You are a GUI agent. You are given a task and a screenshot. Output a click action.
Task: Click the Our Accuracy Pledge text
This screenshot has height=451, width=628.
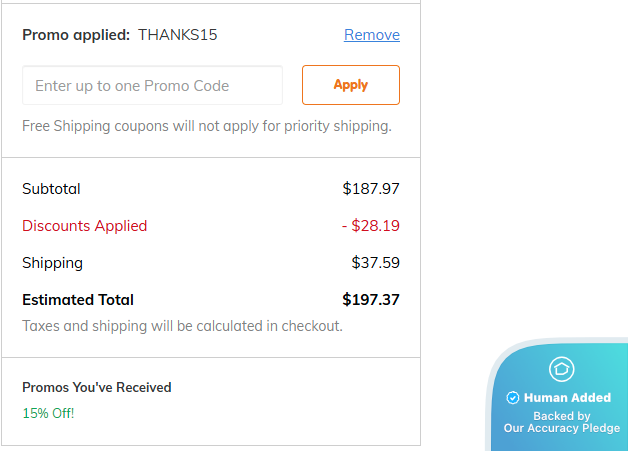(x=561, y=428)
